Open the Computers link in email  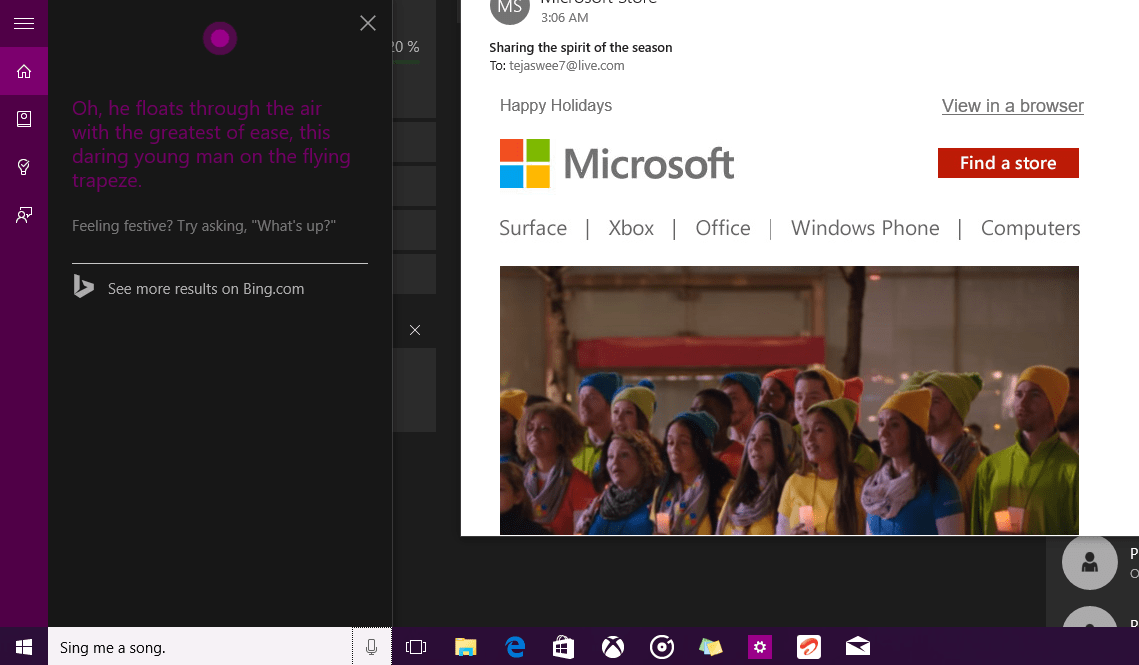(x=1031, y=228)
